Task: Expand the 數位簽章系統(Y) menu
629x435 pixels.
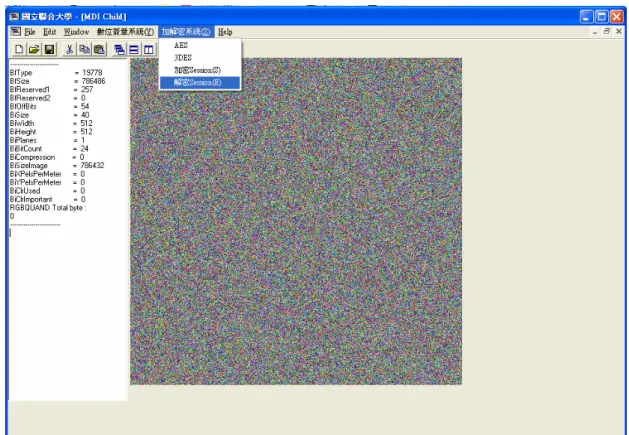Action: click(x=125, y=32)
